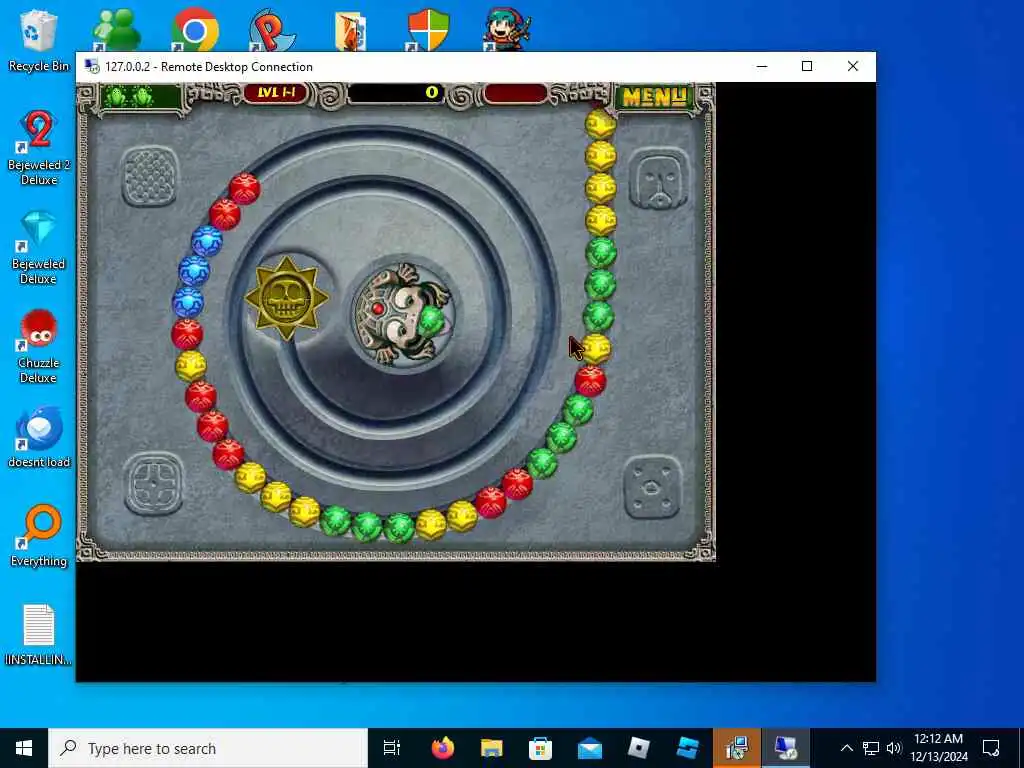Open the red letter P desktop shortcut

(x=272, y=29)
